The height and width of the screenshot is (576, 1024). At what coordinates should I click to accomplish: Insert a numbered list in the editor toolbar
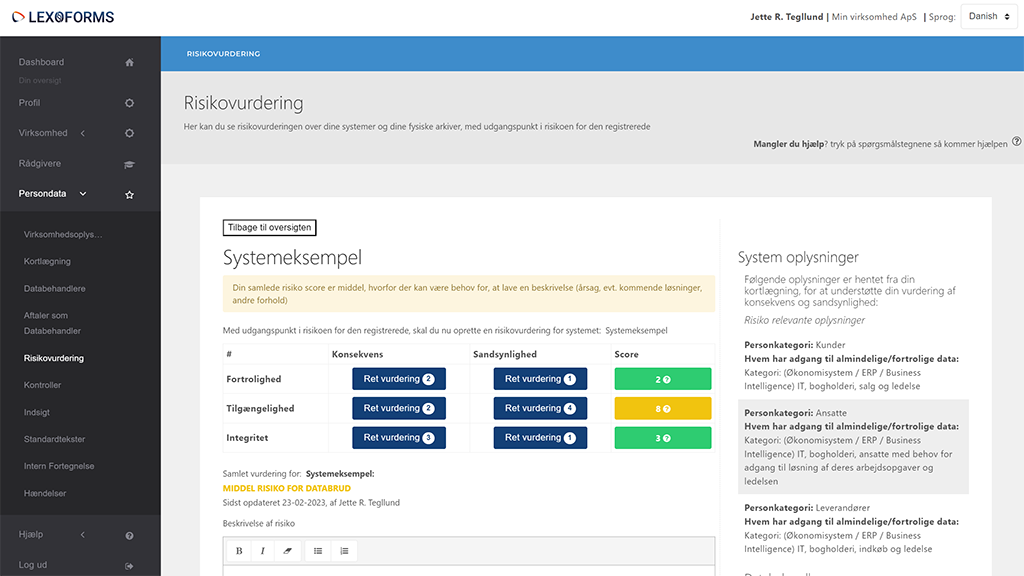344,550
